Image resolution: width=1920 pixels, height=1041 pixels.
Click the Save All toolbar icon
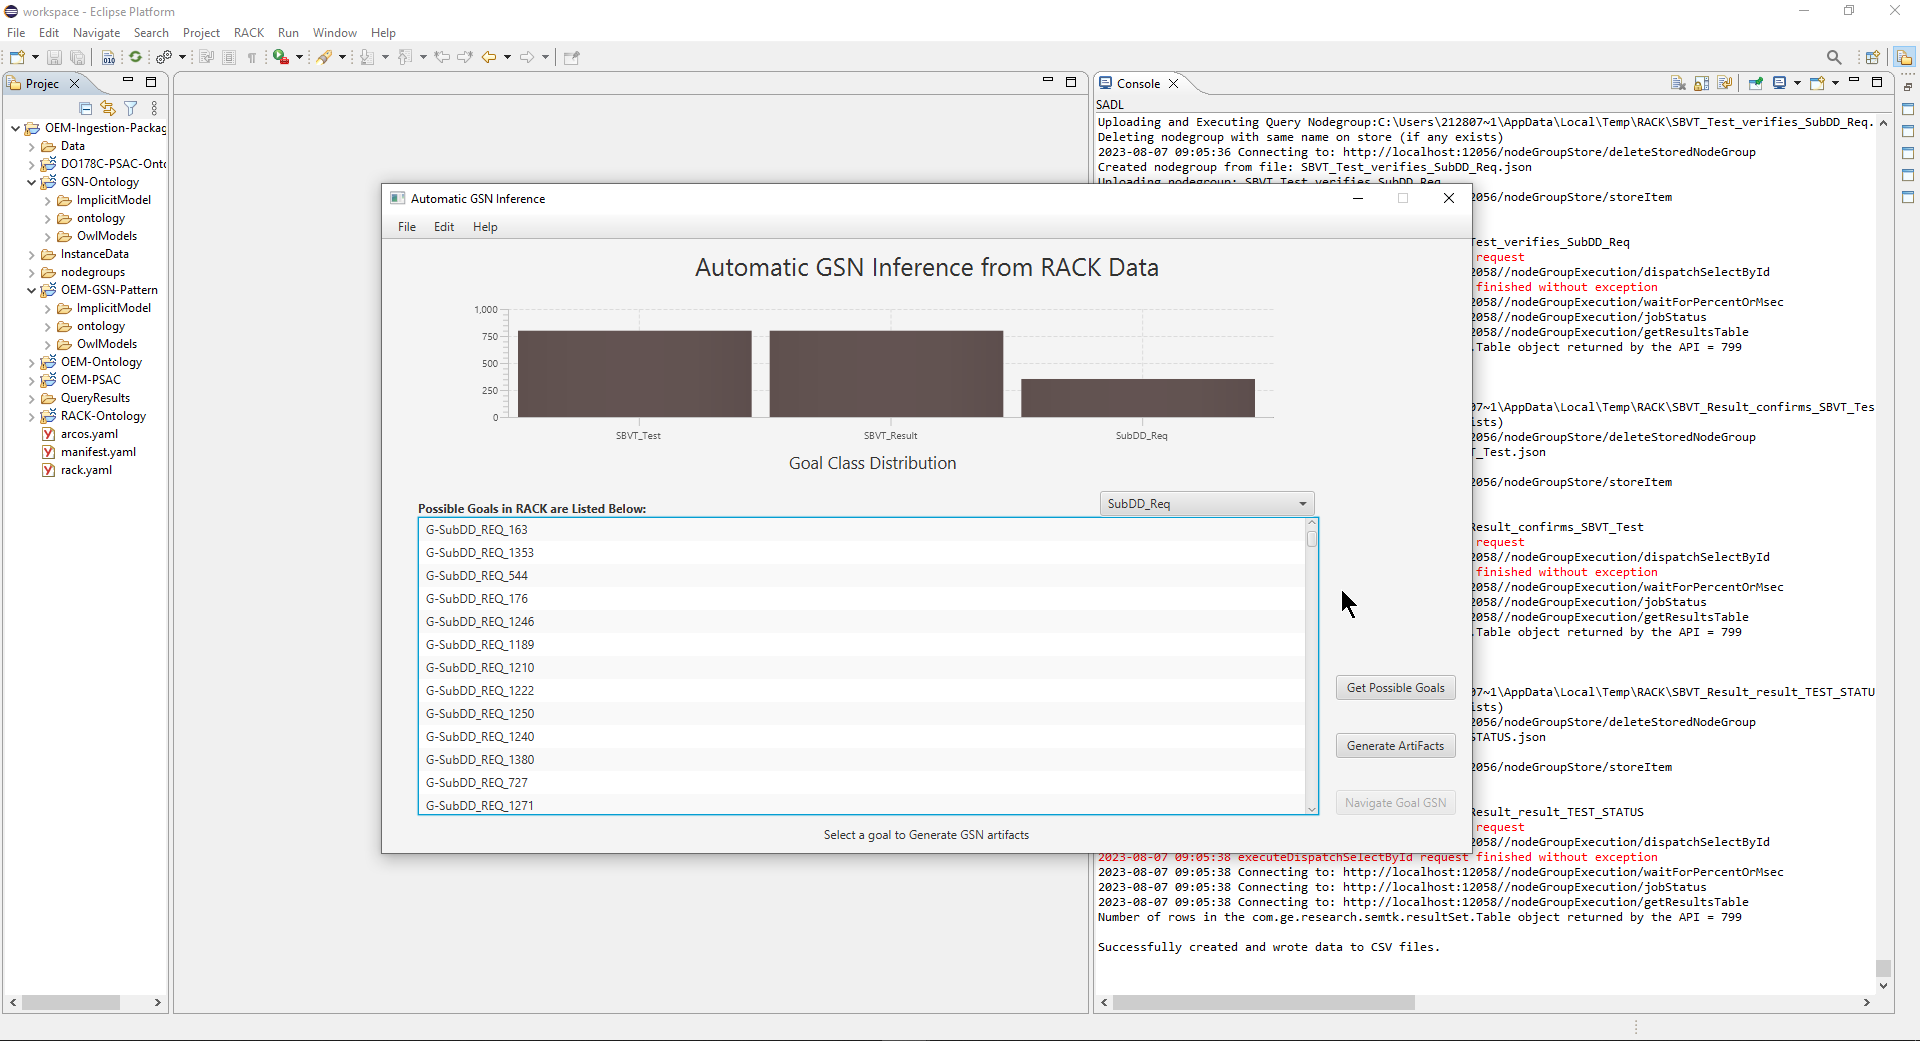77,57
